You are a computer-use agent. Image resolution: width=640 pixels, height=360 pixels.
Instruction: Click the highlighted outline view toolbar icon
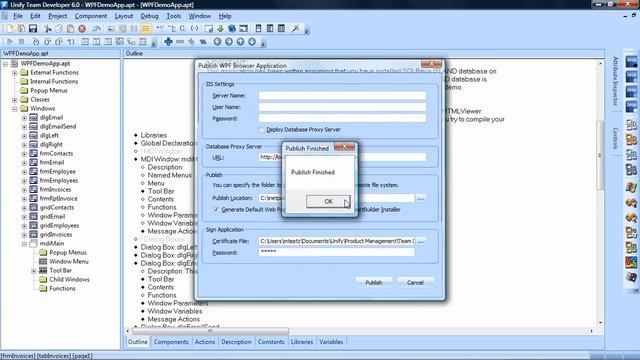[146, 29]
